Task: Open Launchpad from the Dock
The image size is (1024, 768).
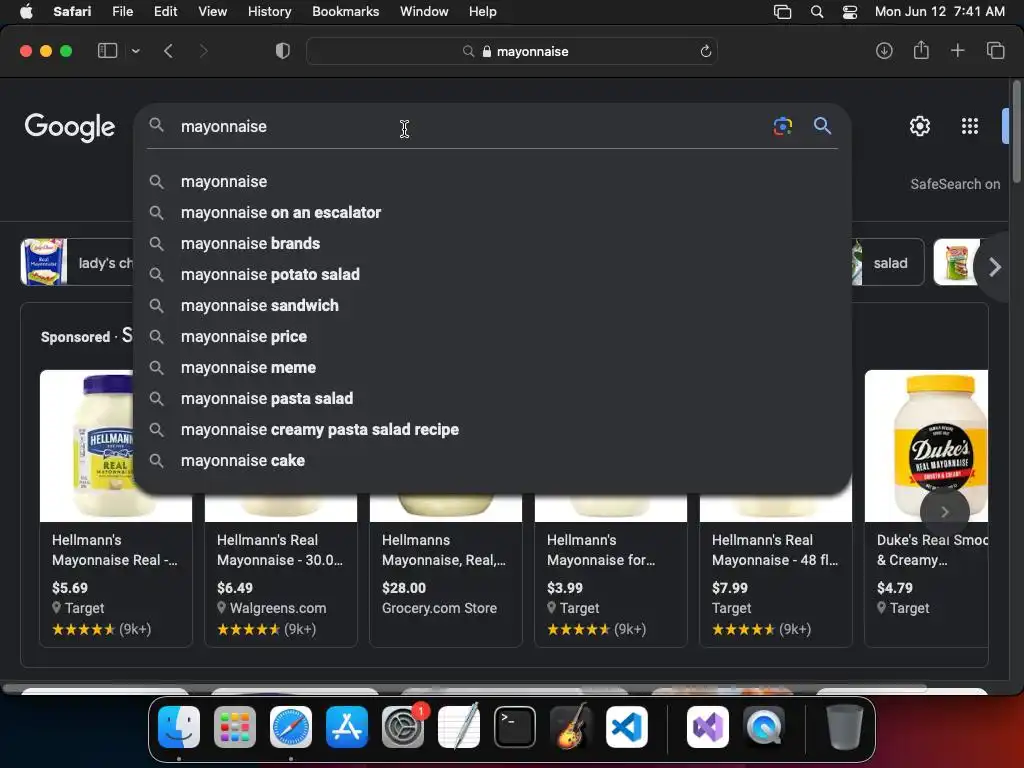Action: (x=235, y=727)
